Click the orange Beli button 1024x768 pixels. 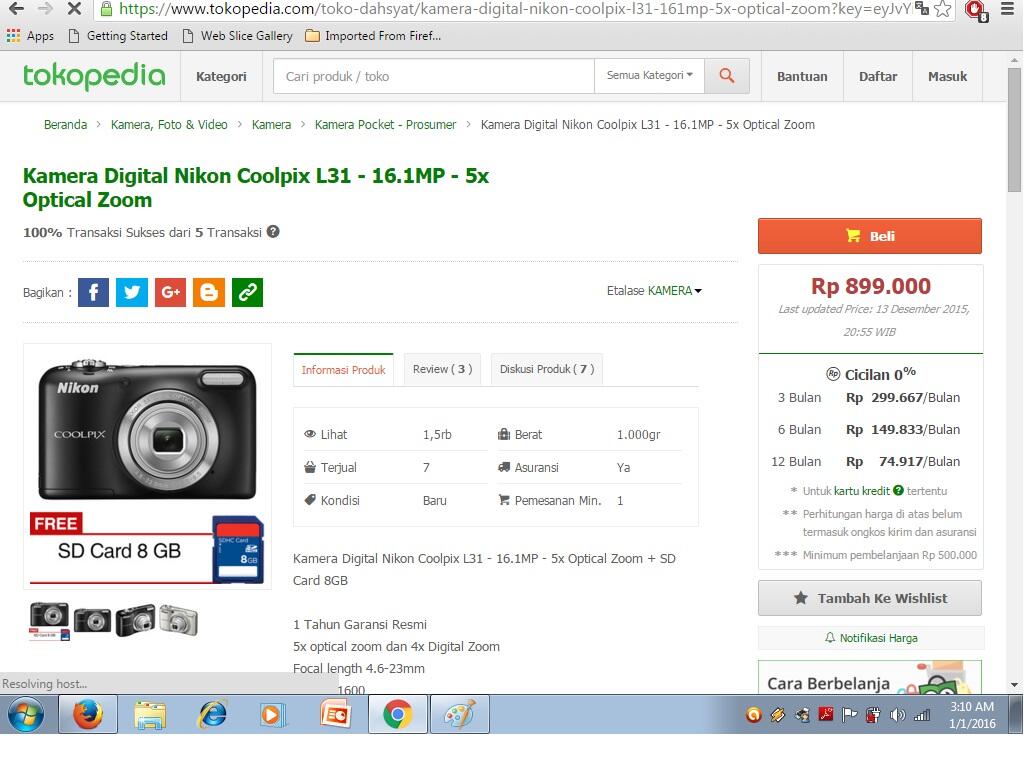(x=870, y=236)
